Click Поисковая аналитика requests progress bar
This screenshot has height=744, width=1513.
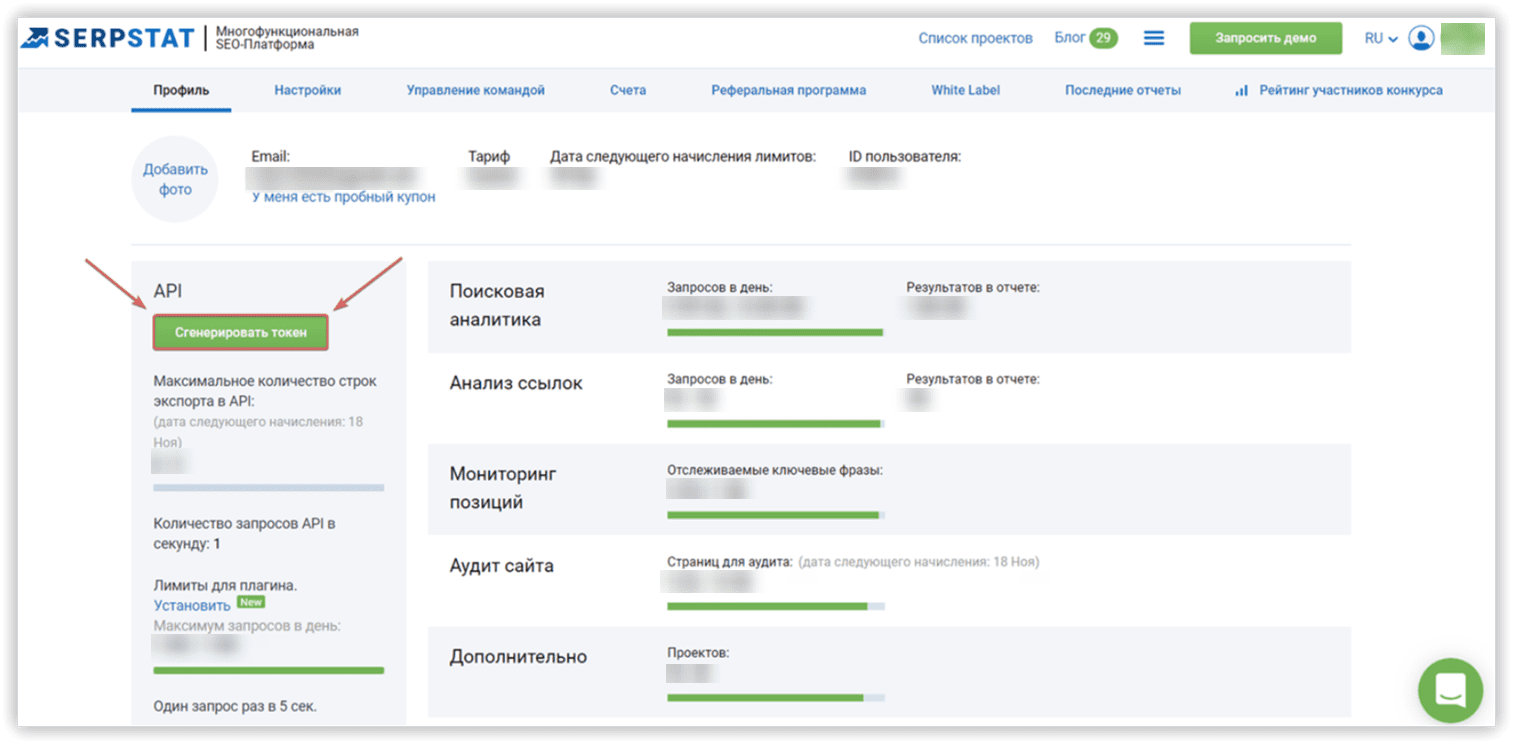tap(775, 332)
